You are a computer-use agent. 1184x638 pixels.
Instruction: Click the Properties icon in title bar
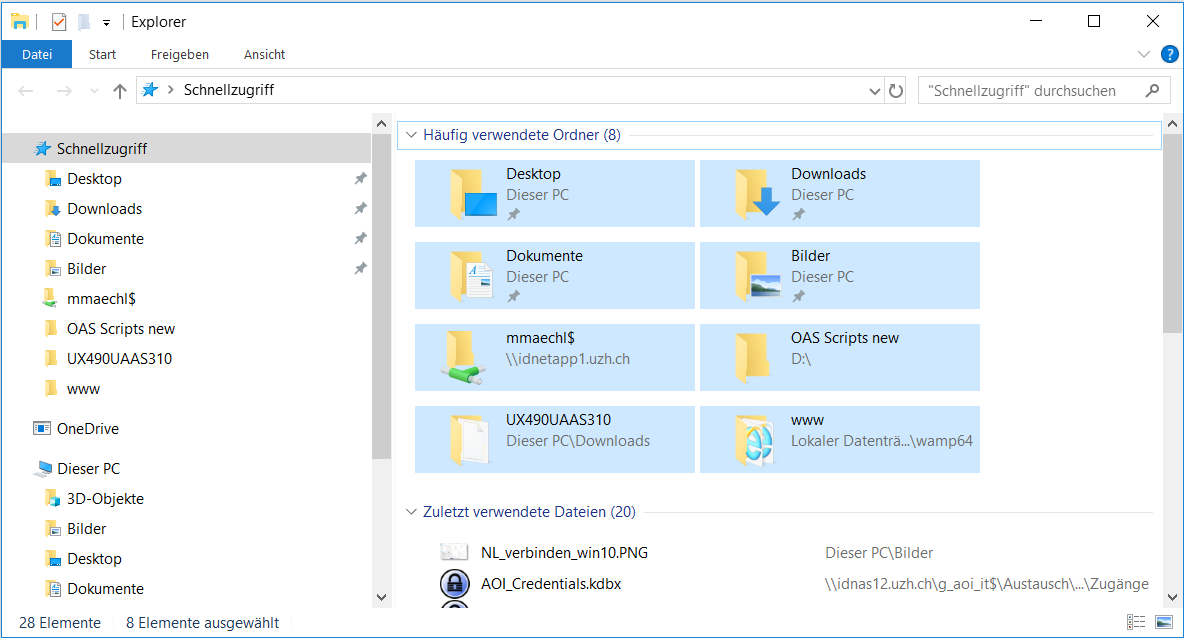(x=59, y=22)
